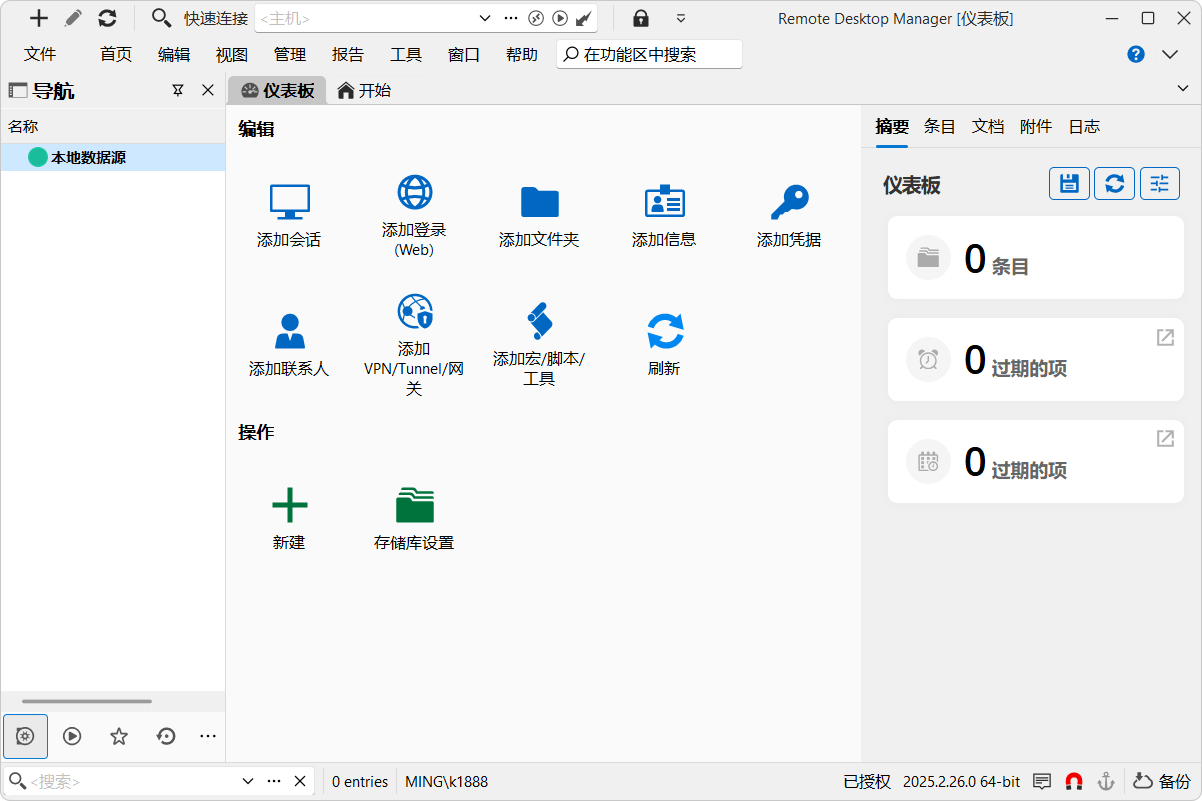Open the 帮助 menu
The image size is (1202, 801).
click(522, 55)
